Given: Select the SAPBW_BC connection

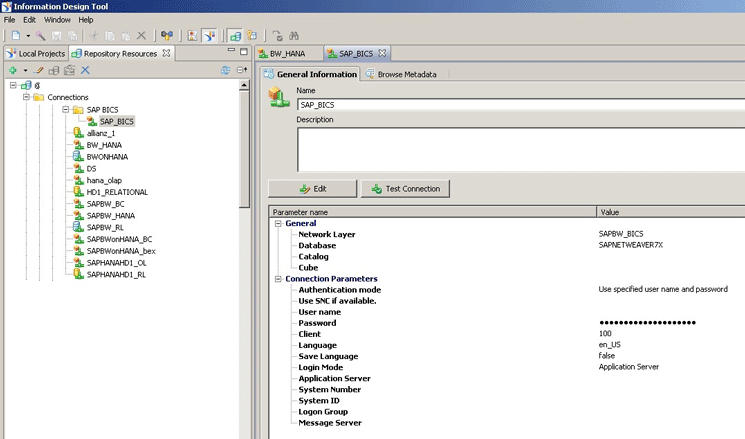Looking at the screenshot, I should click(x=105, y=204).
